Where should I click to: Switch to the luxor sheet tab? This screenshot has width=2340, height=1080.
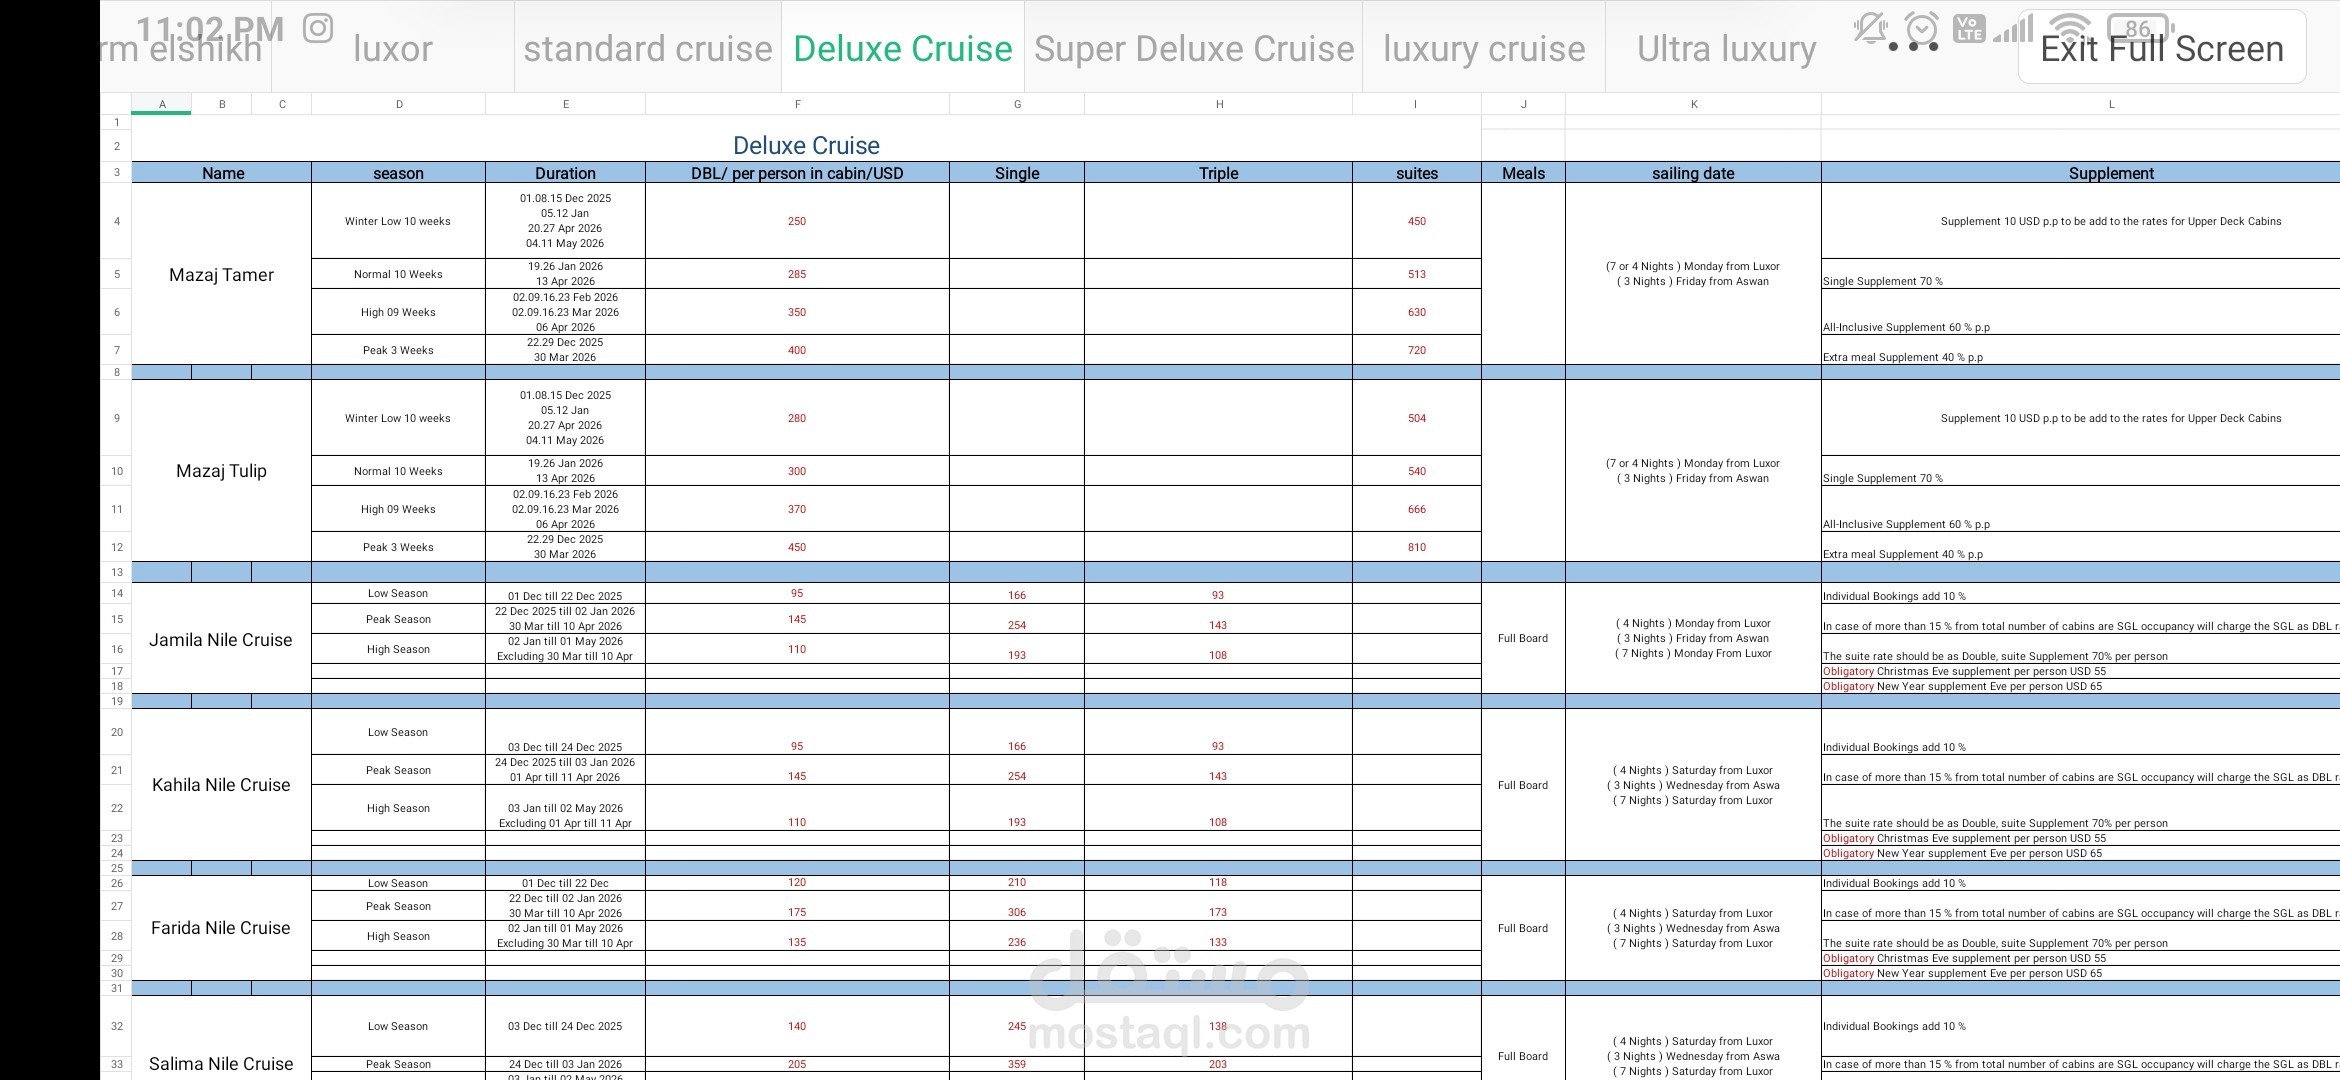pos(392,47)
